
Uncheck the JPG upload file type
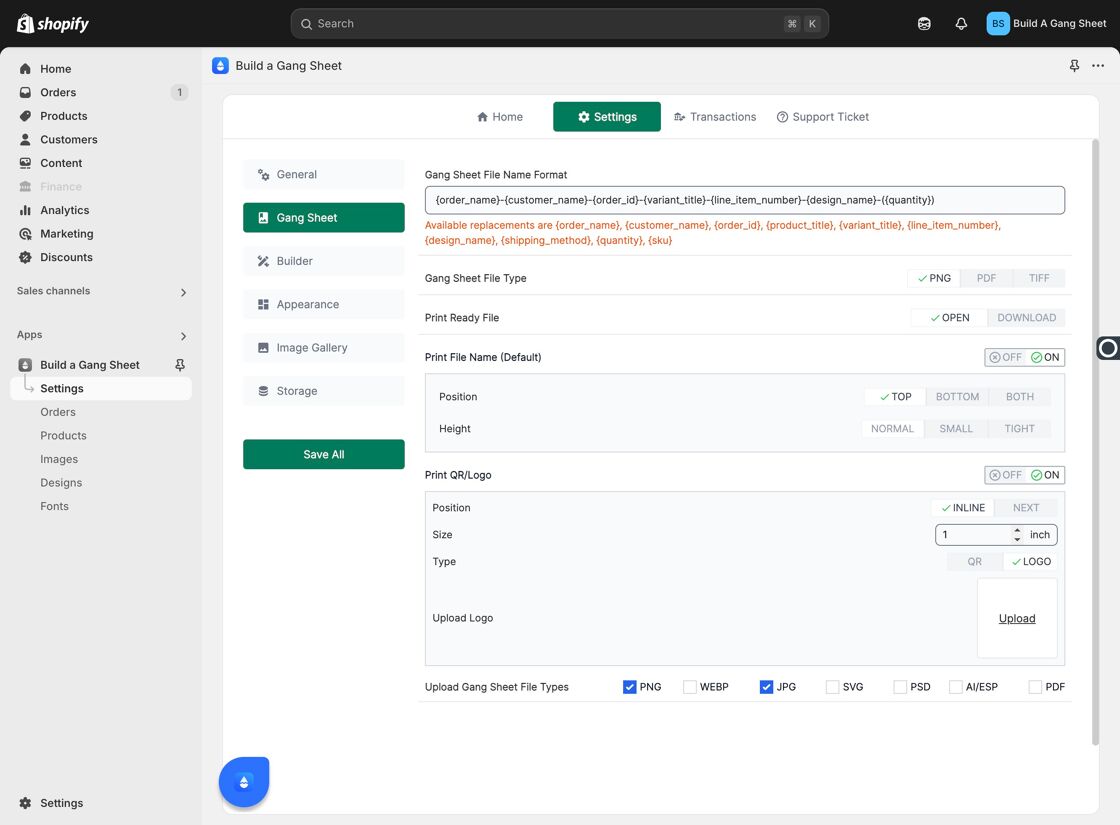coord(766,687)
